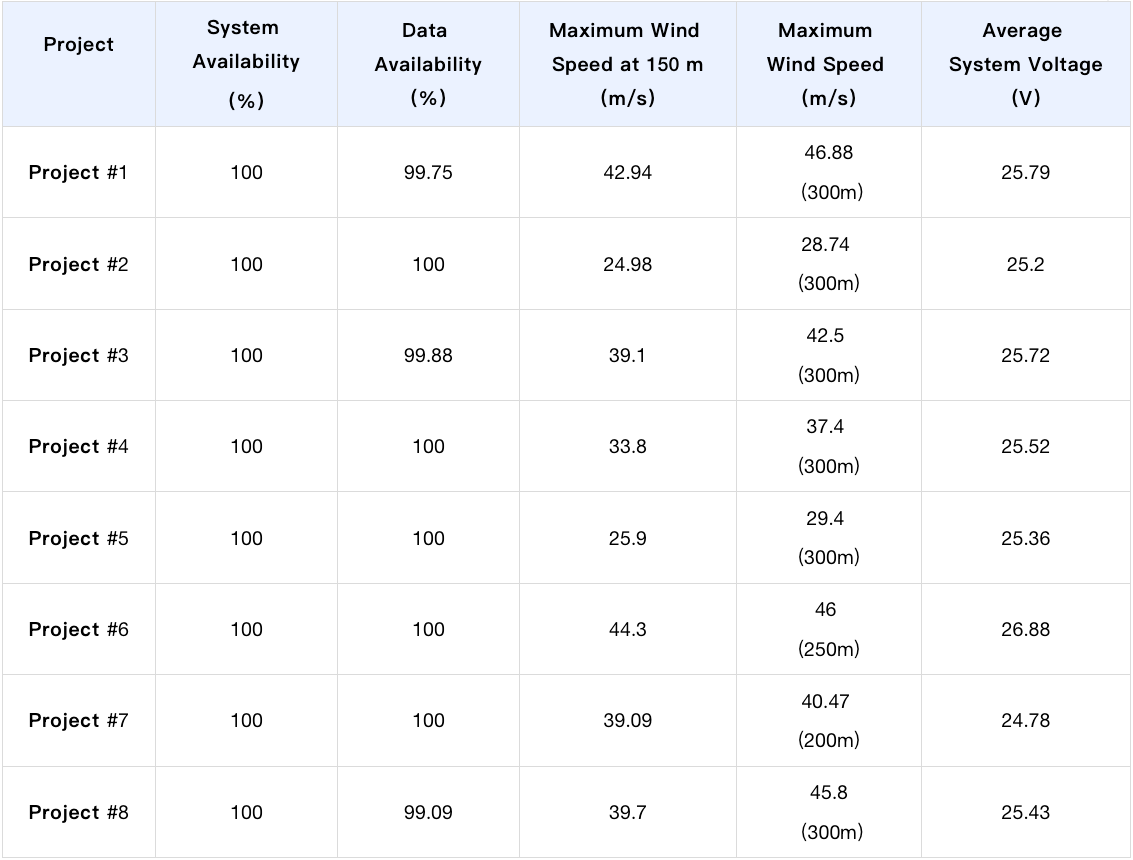Click the Project #8 row label

click(78, 812)
